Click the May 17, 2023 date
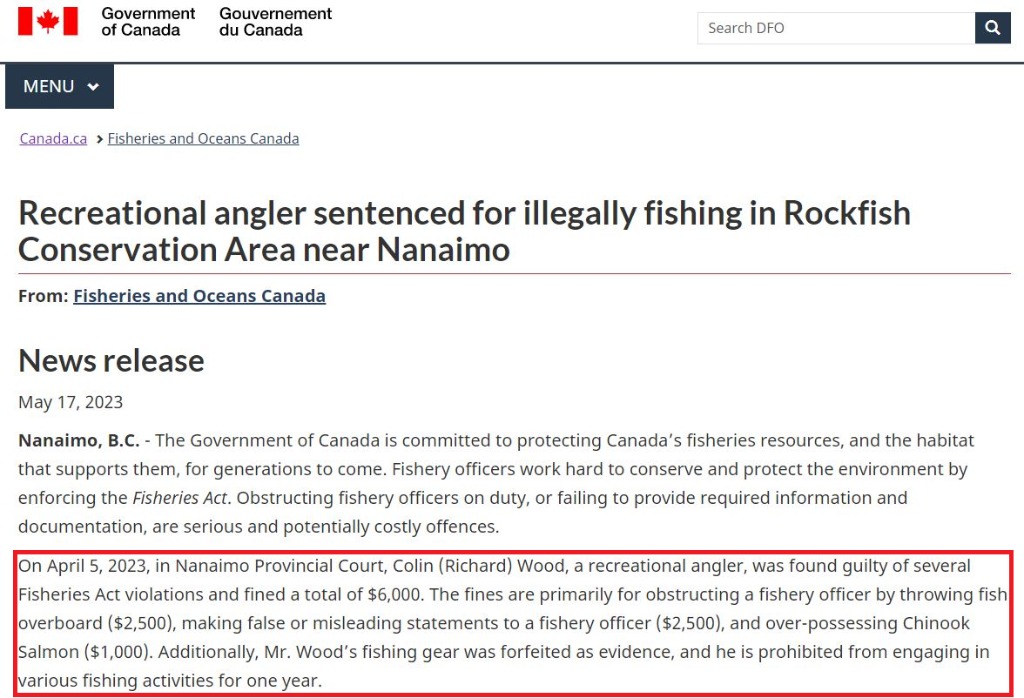Viewport: 1024px width, 698px height. 71,402
